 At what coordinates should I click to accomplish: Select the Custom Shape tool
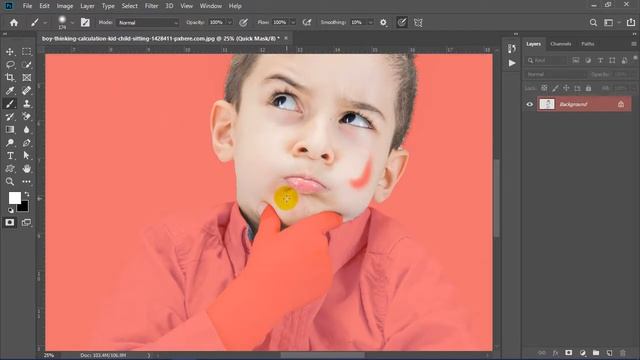10,169
